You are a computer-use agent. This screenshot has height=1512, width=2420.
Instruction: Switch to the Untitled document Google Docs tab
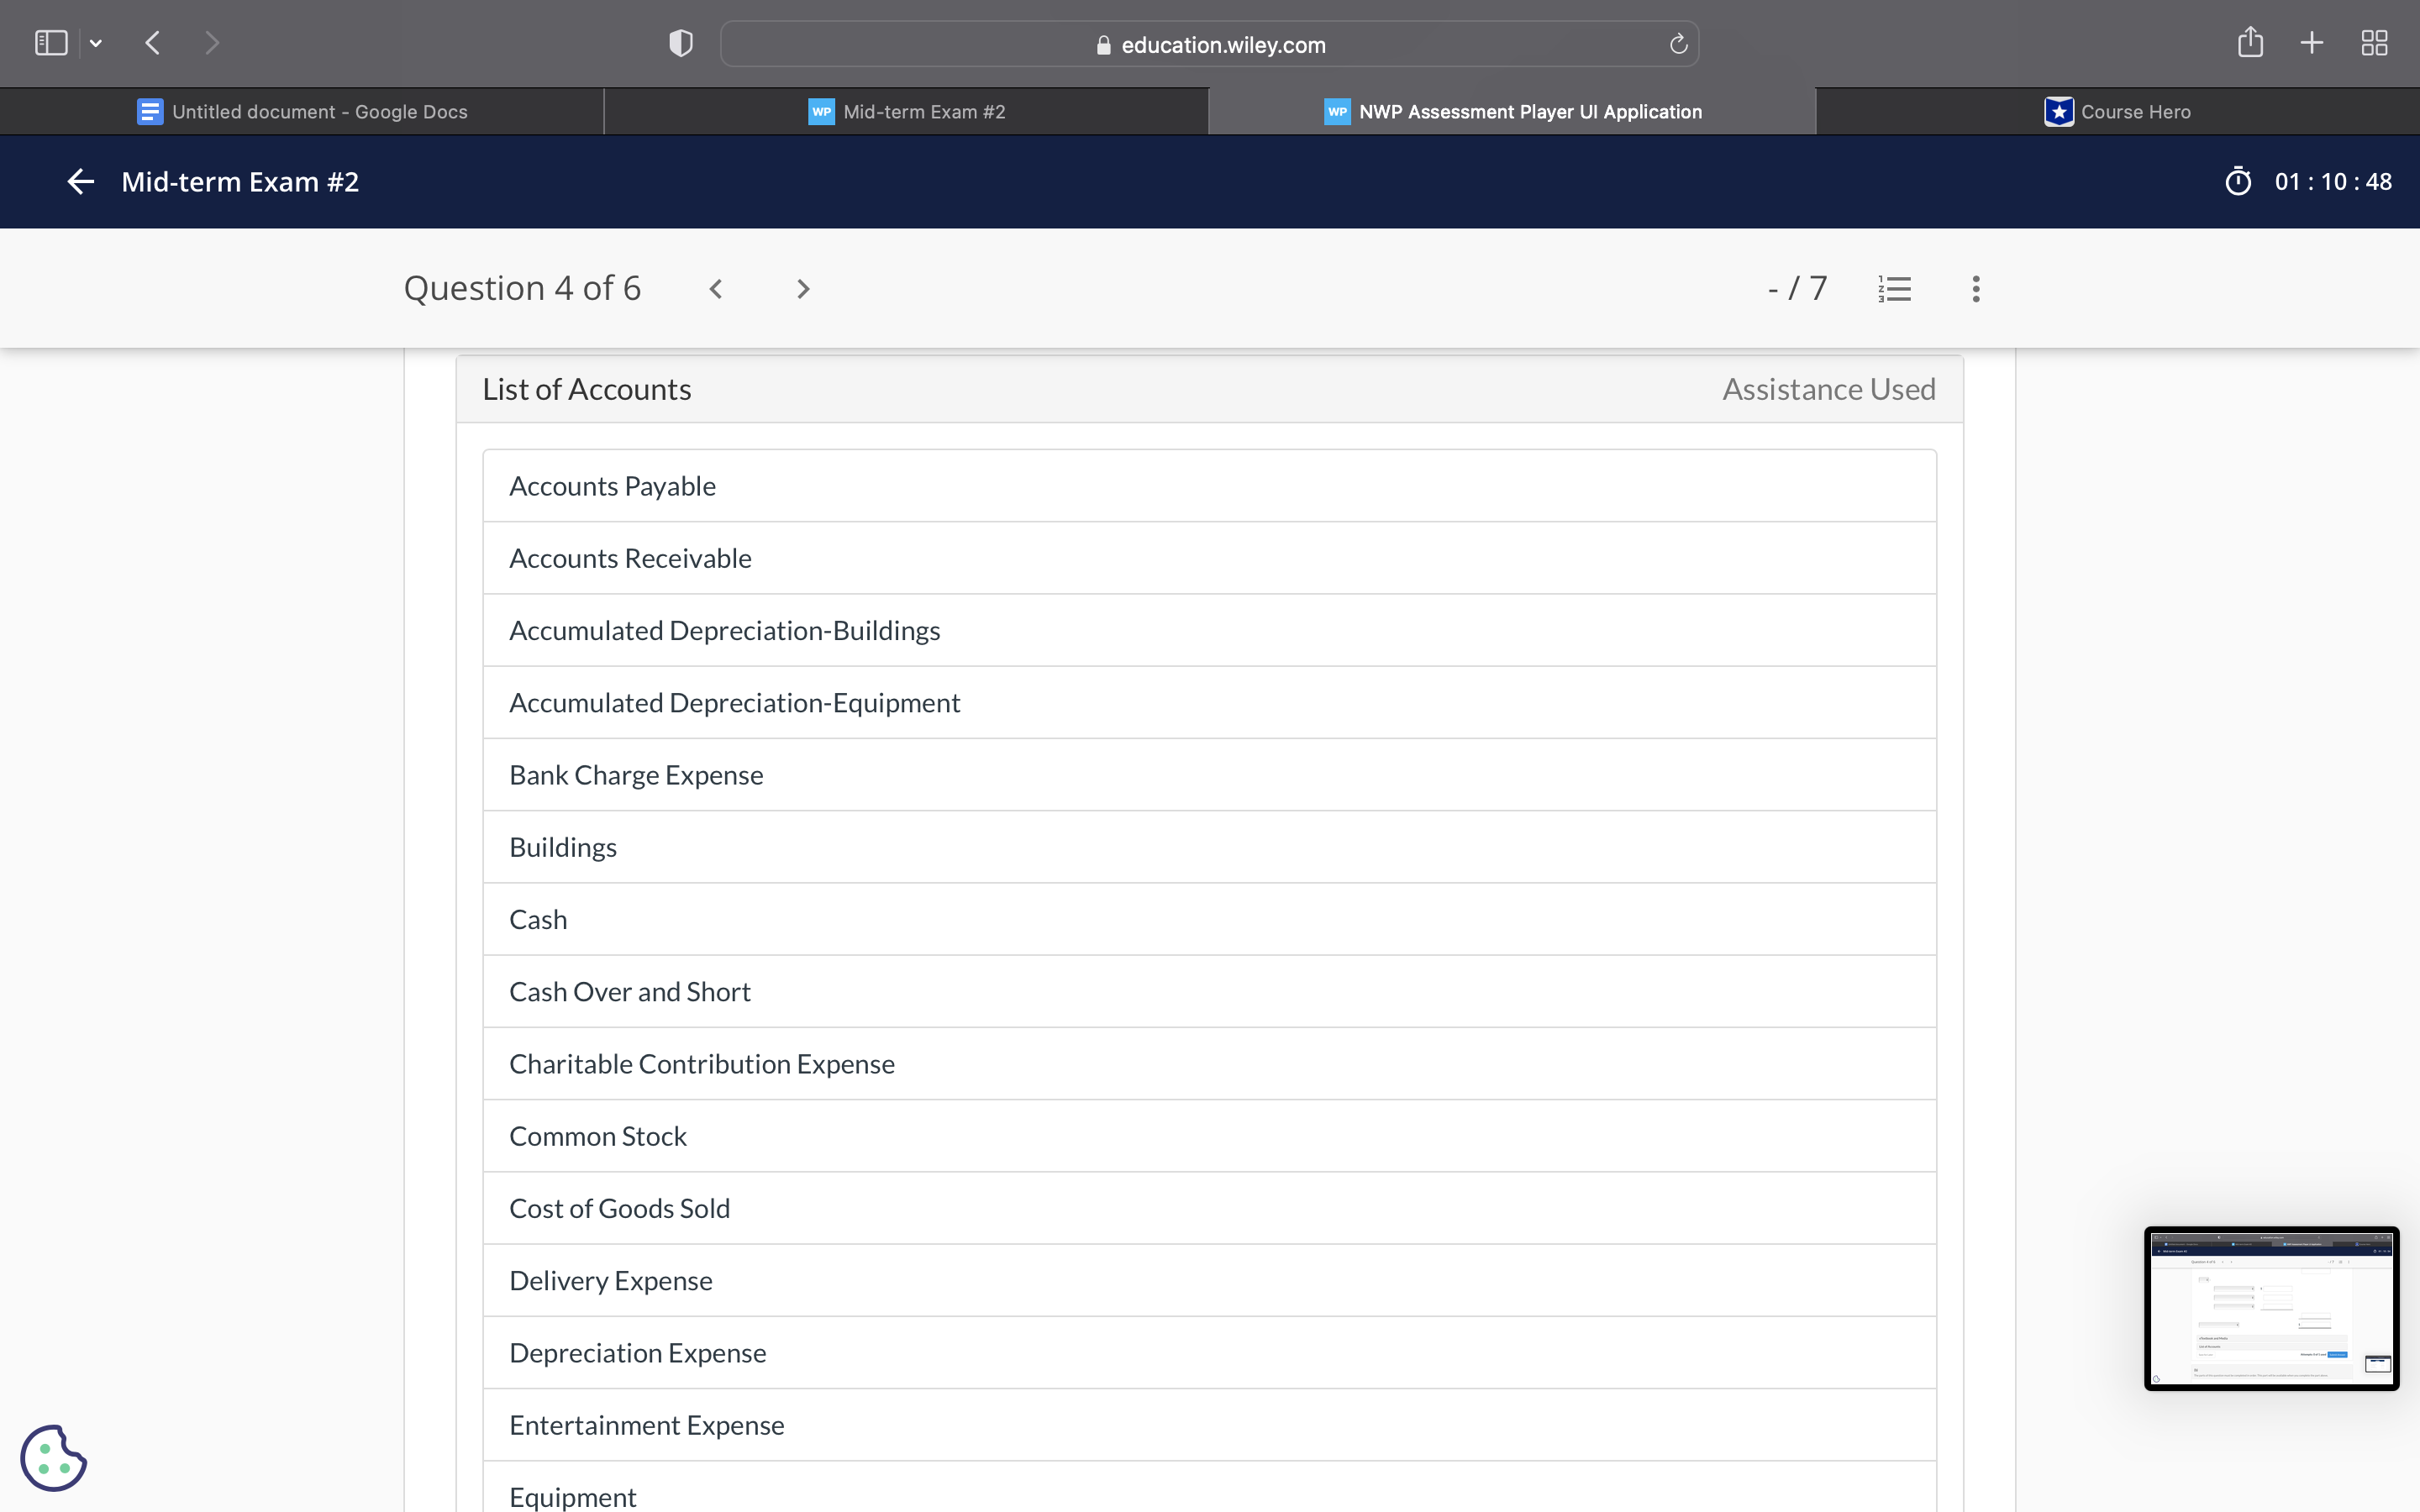click(303, 111)
